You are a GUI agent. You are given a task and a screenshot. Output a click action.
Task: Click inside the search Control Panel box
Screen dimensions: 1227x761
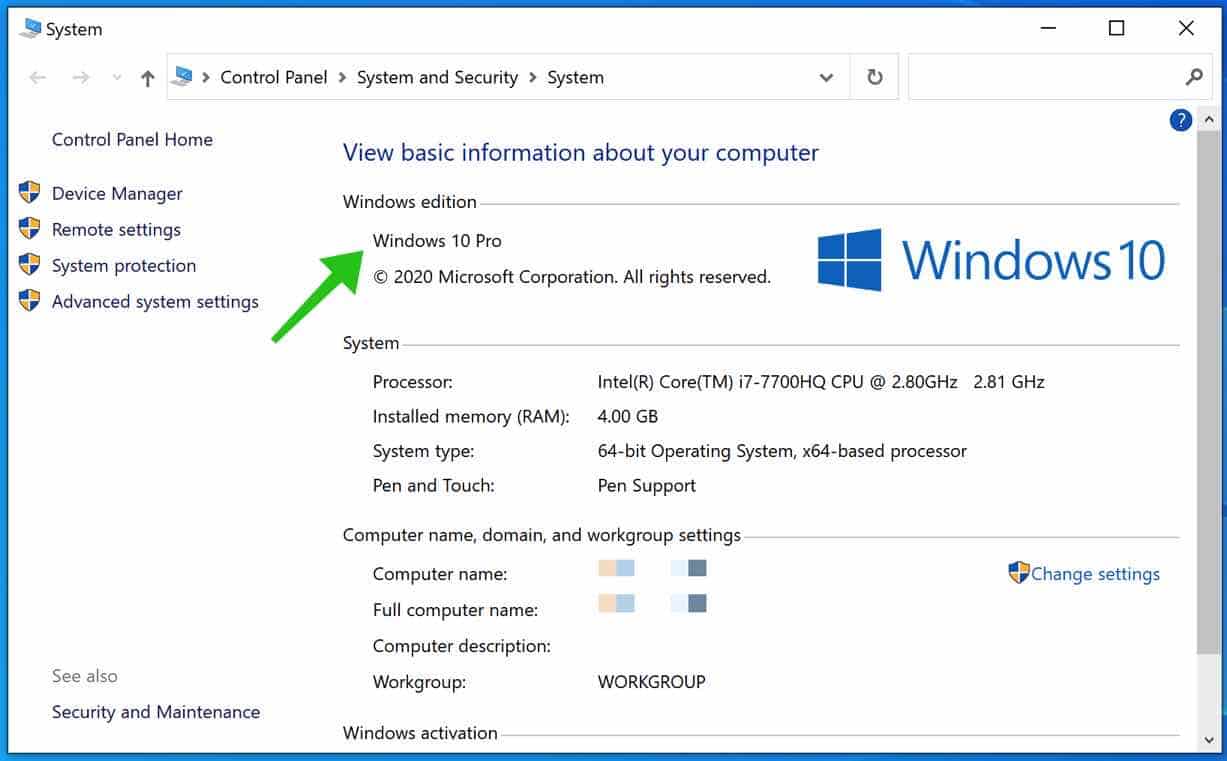tap(1040, 78)
